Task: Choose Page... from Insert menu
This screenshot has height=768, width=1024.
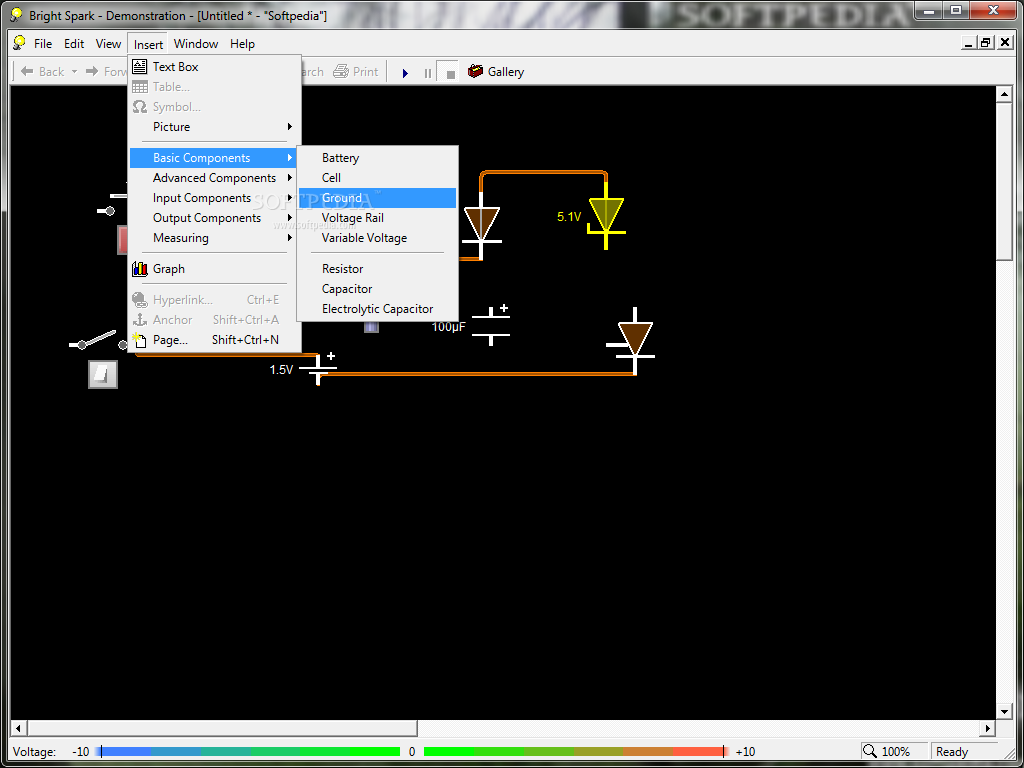Action: pos(214,340)
